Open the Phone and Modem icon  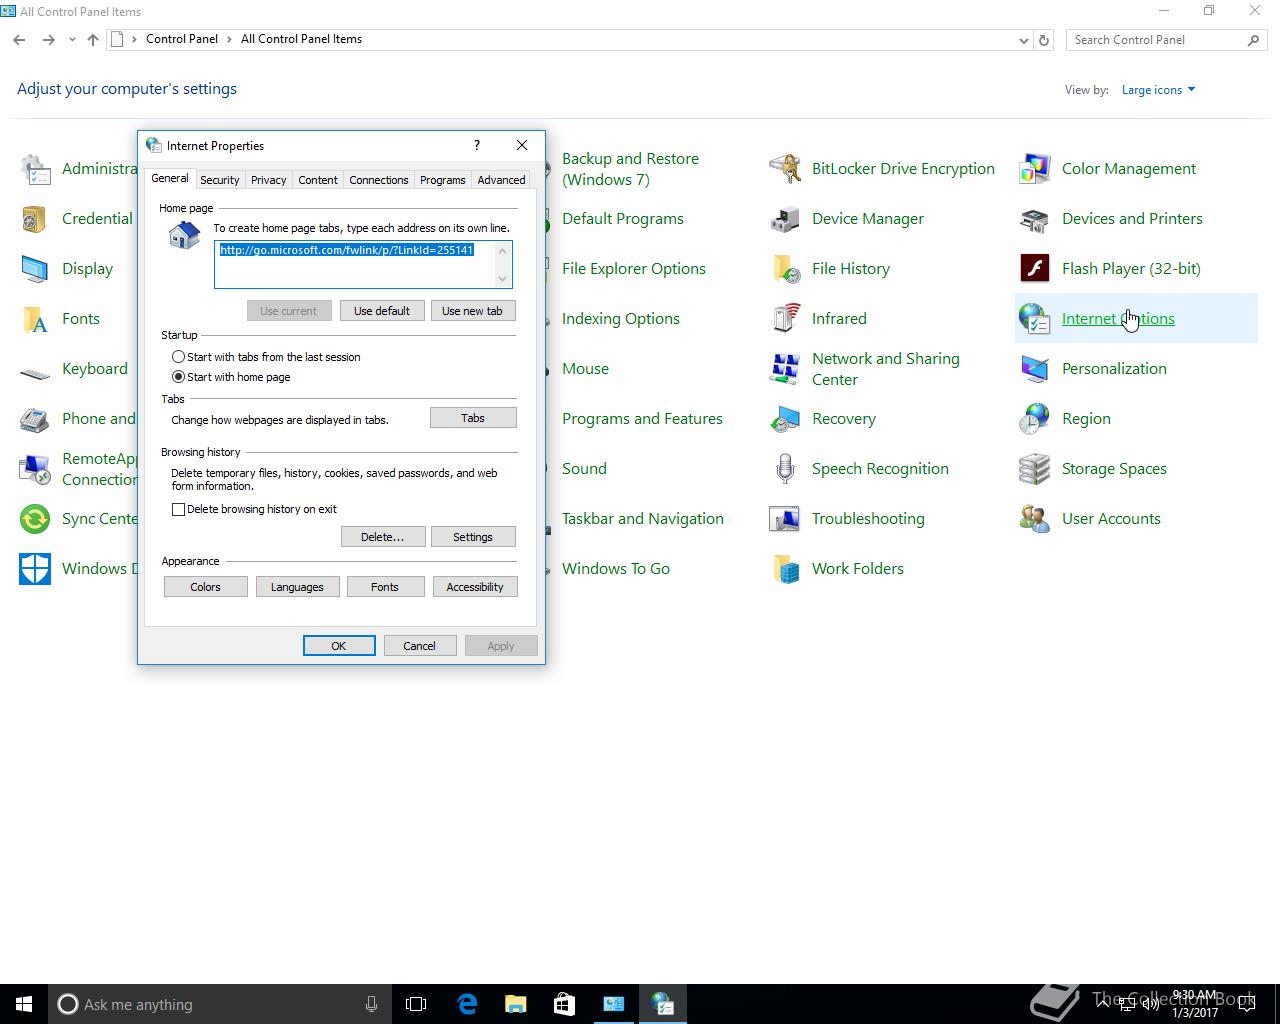[x=35, y=419]
